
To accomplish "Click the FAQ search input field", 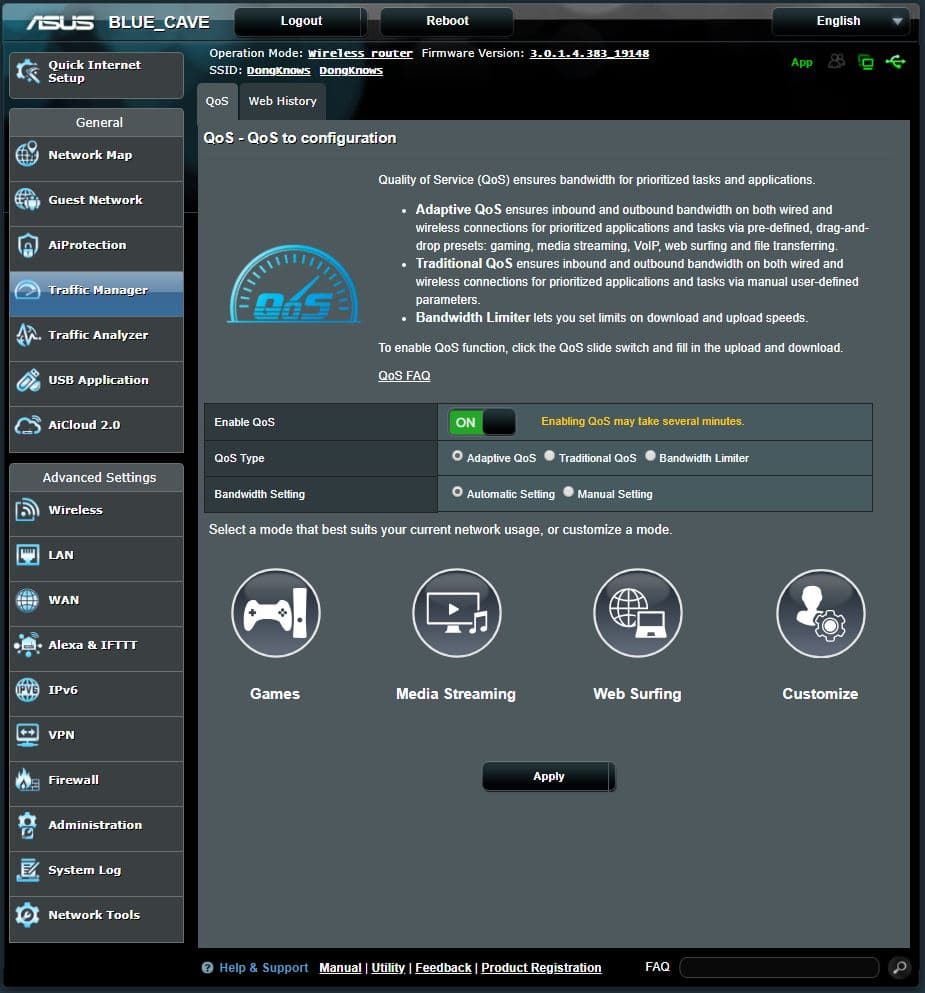I will tap(778, 967).
